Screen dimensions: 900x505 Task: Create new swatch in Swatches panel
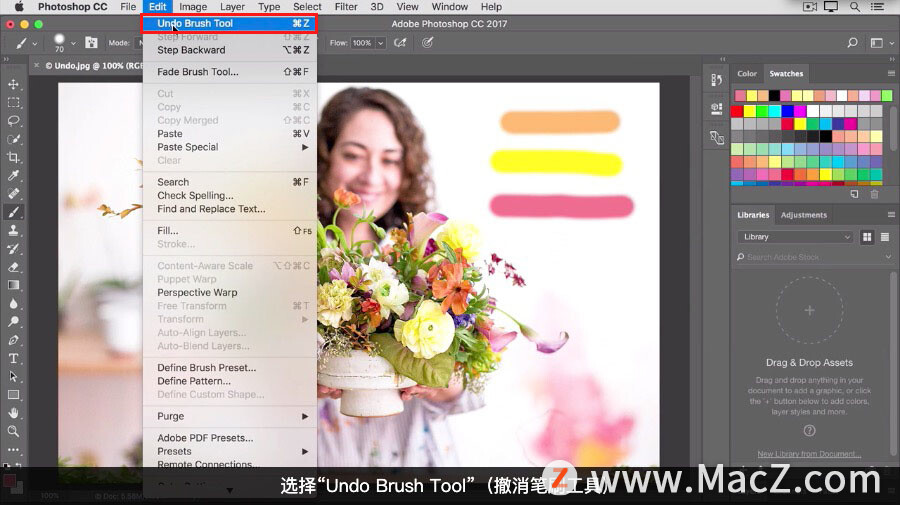(x=854, y=194)
